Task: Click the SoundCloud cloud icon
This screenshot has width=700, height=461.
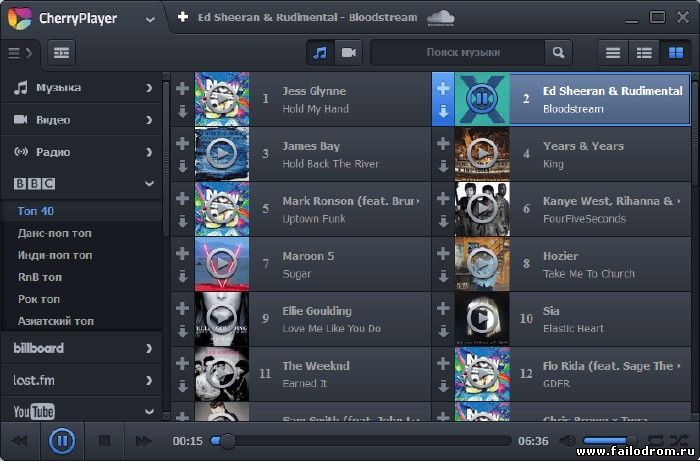Action: [x=441, y=18]
